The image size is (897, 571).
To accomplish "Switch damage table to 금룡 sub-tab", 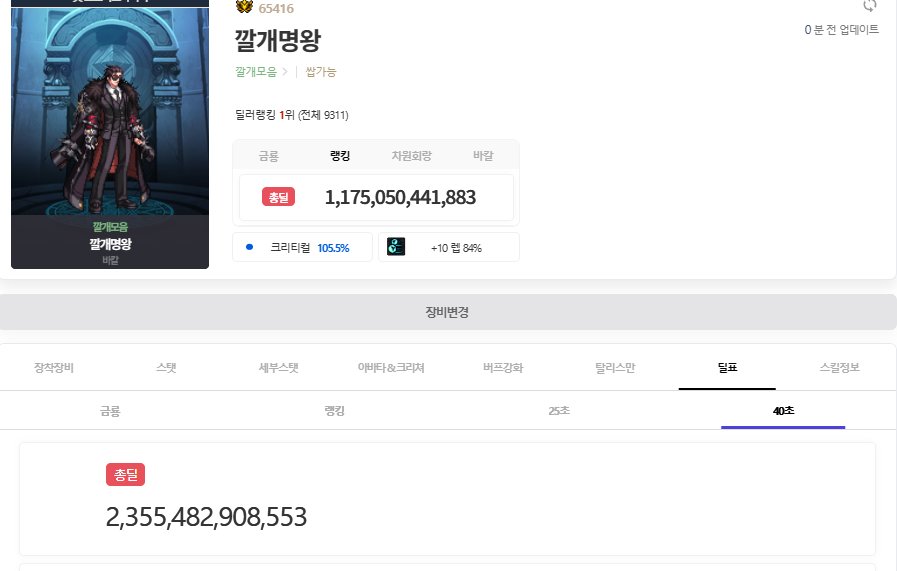I will pyautogui.click(x=110, y=411).
